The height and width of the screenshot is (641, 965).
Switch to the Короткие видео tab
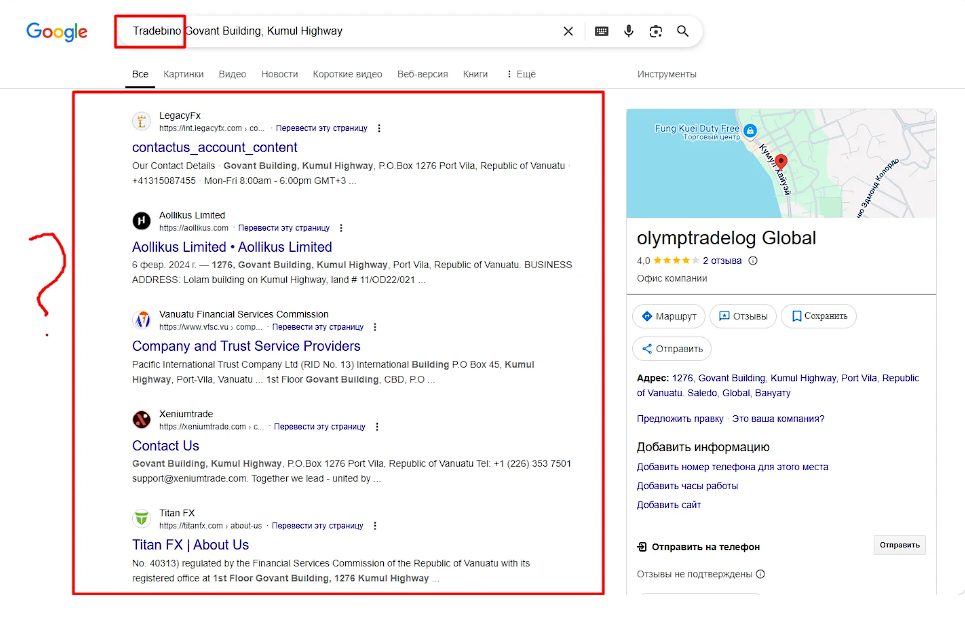pos(348,74)
